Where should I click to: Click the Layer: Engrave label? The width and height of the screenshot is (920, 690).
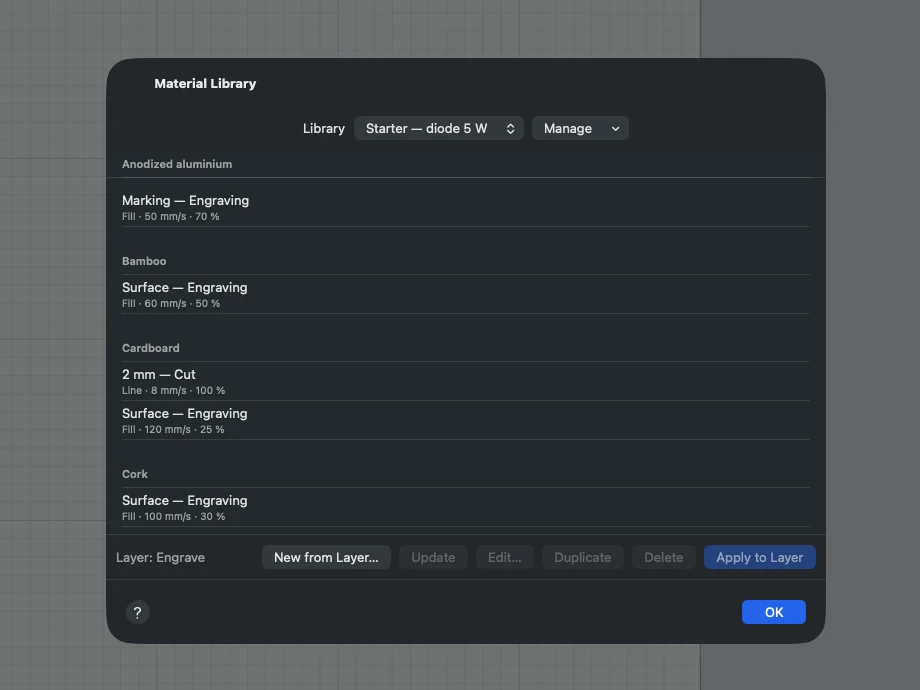tap(160, 557)
